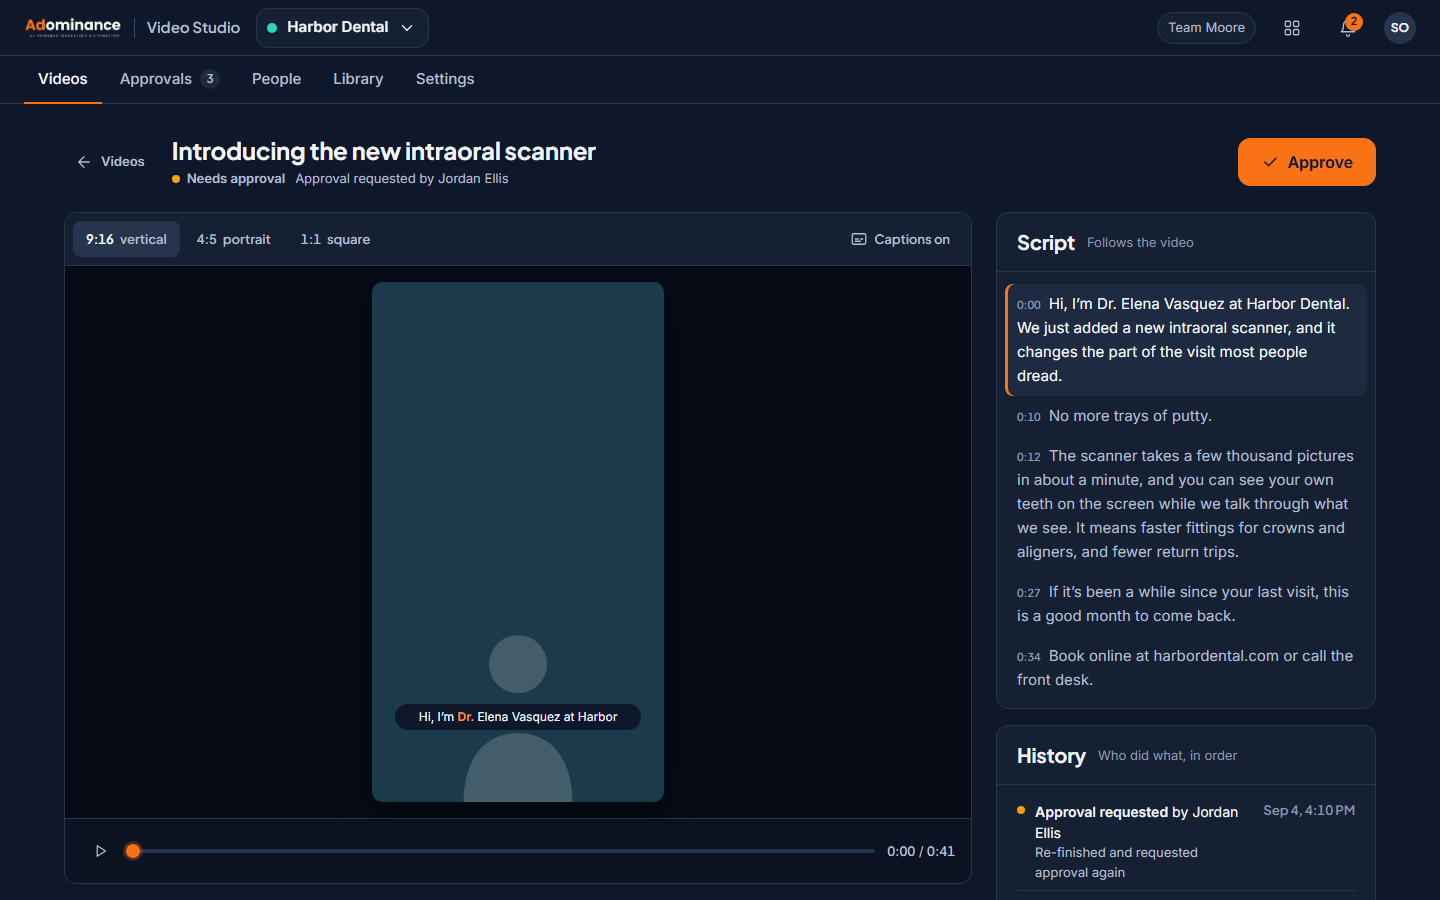Open the apps grid icon
This screenshot has height=900, width=1440.
pos(1292,28)
